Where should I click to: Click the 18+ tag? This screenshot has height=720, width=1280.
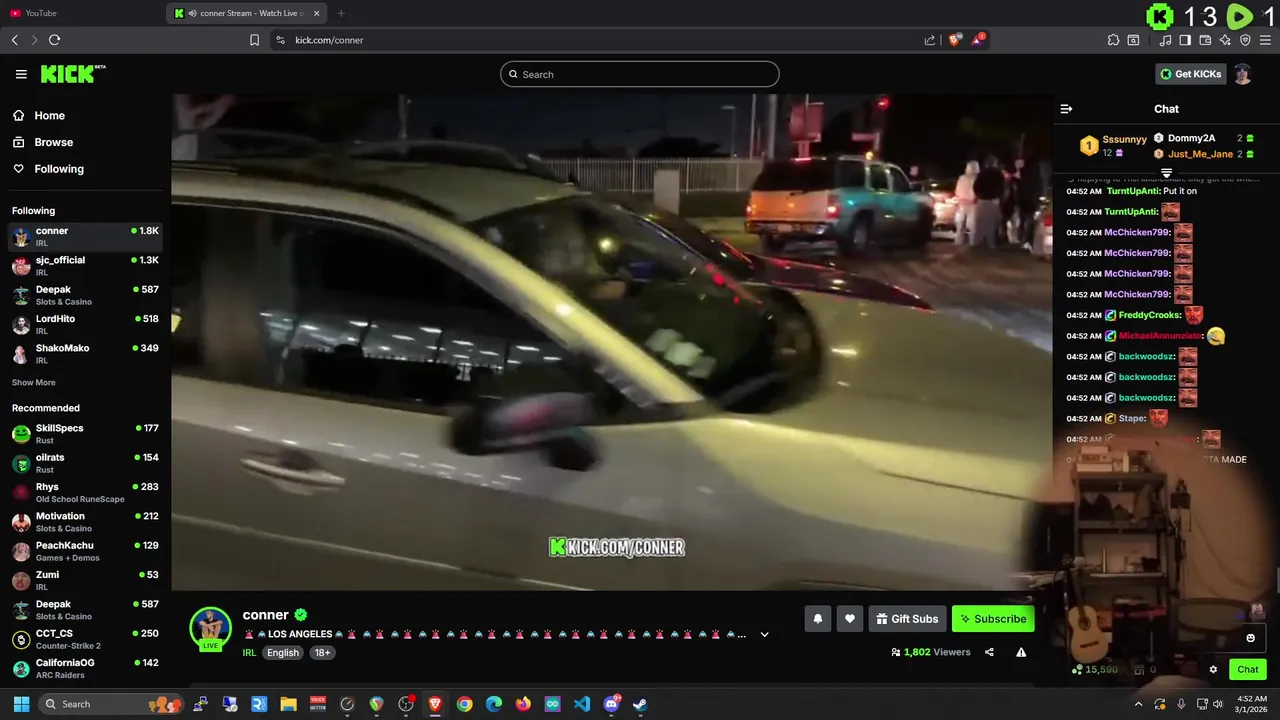pyautogui.click(x=322, y=652)
